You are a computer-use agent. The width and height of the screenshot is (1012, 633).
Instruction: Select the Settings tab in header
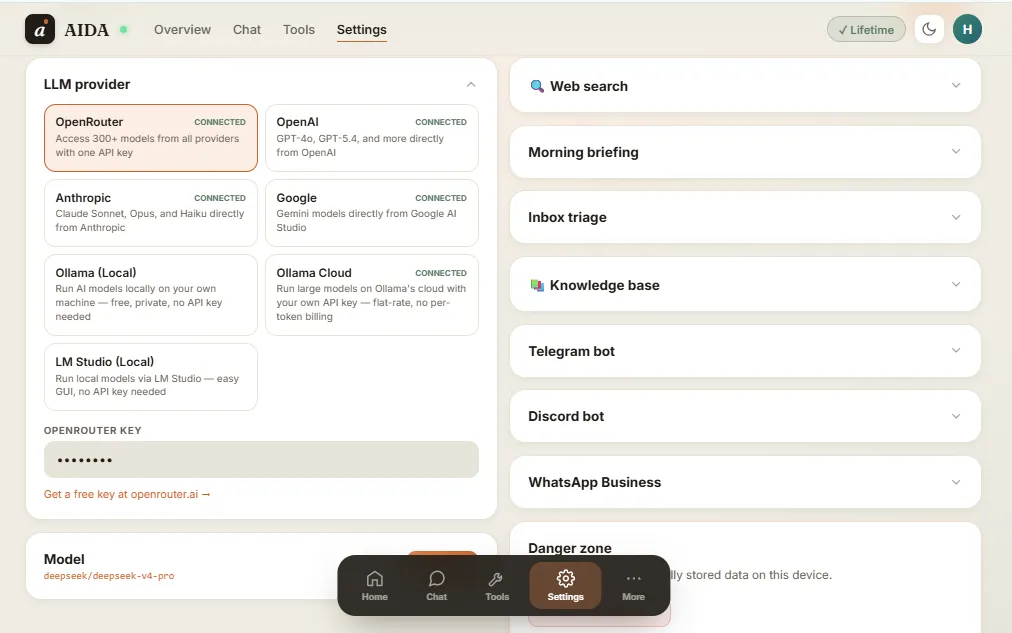[x=361, y=30]
